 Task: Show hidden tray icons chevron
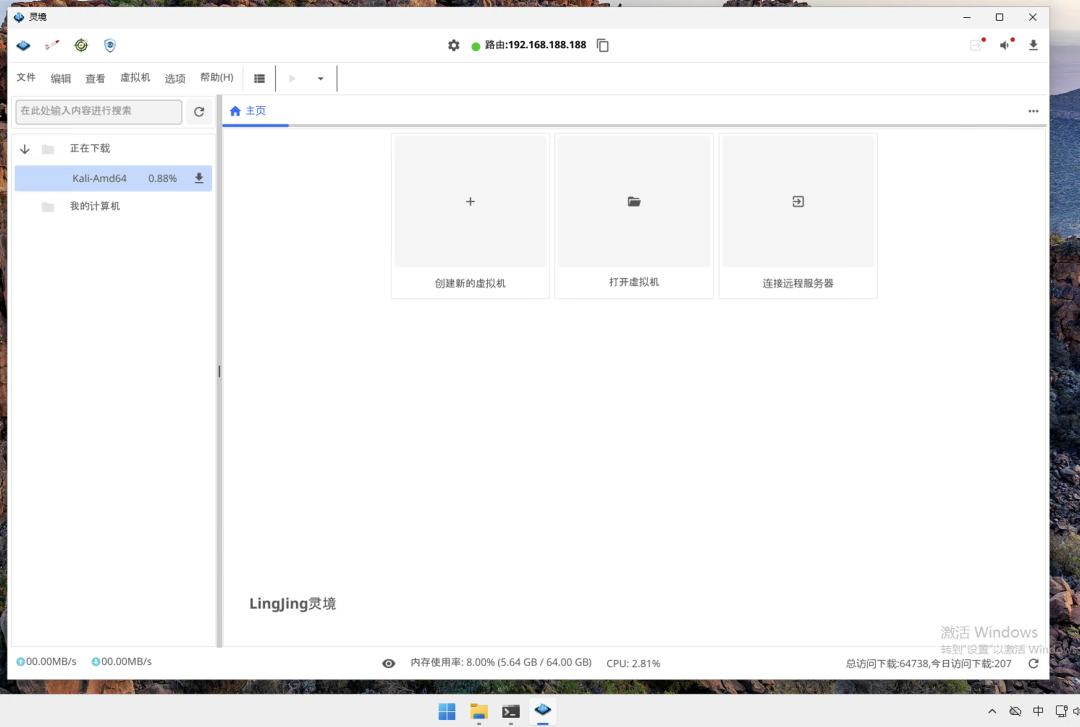click(x=992, y=711)
